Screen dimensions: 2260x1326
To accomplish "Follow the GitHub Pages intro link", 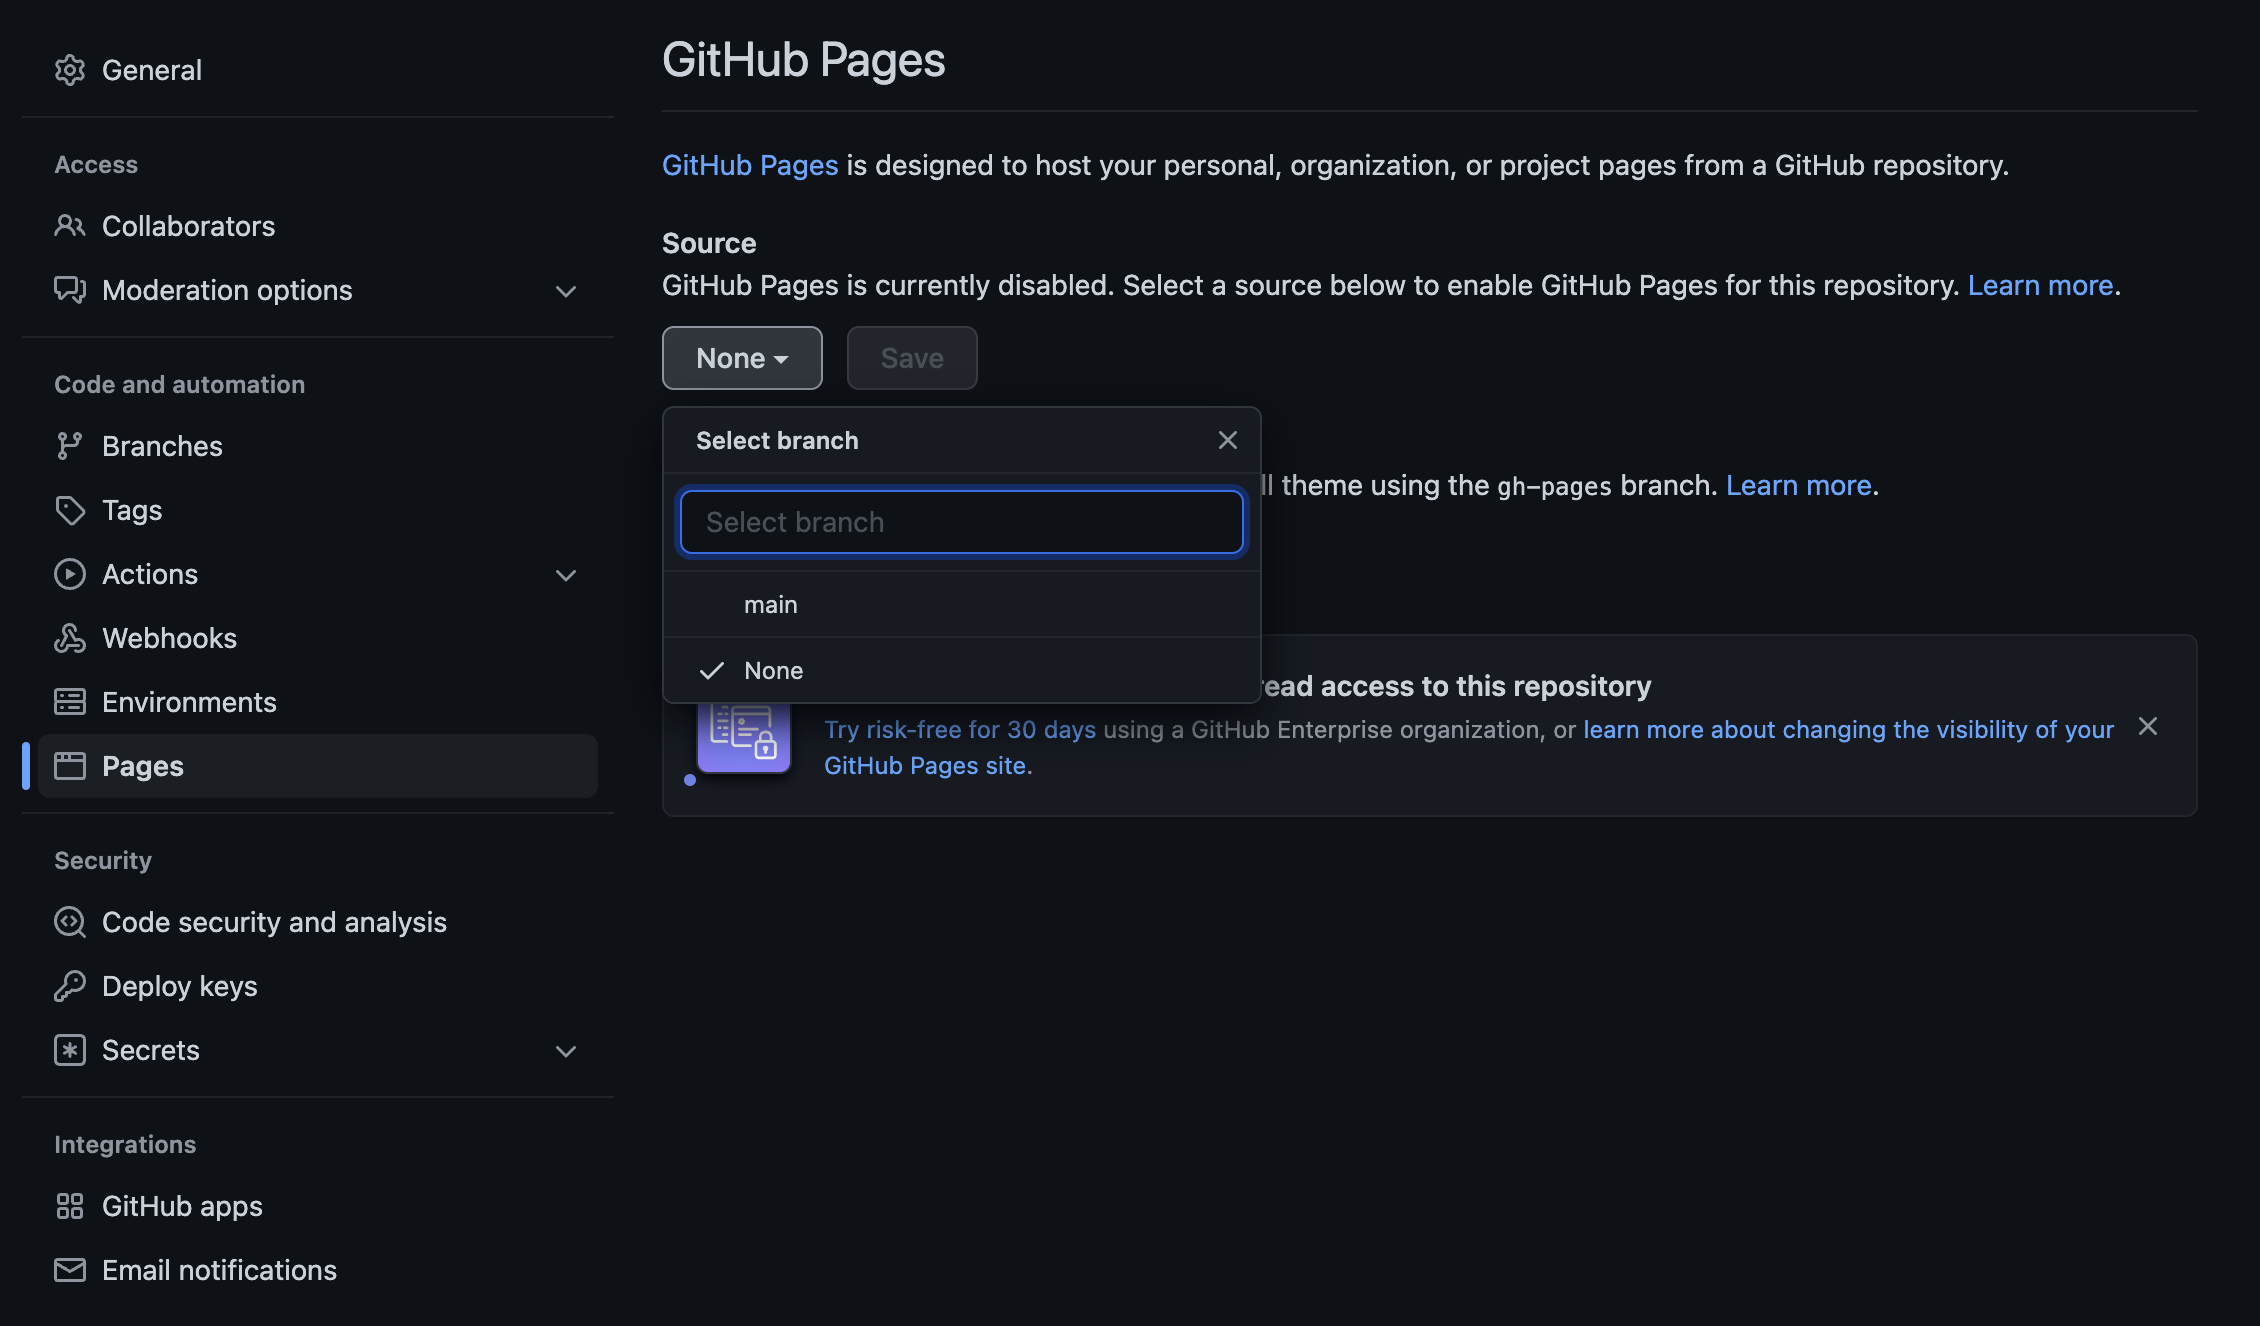I will click(x=750, y=165).
